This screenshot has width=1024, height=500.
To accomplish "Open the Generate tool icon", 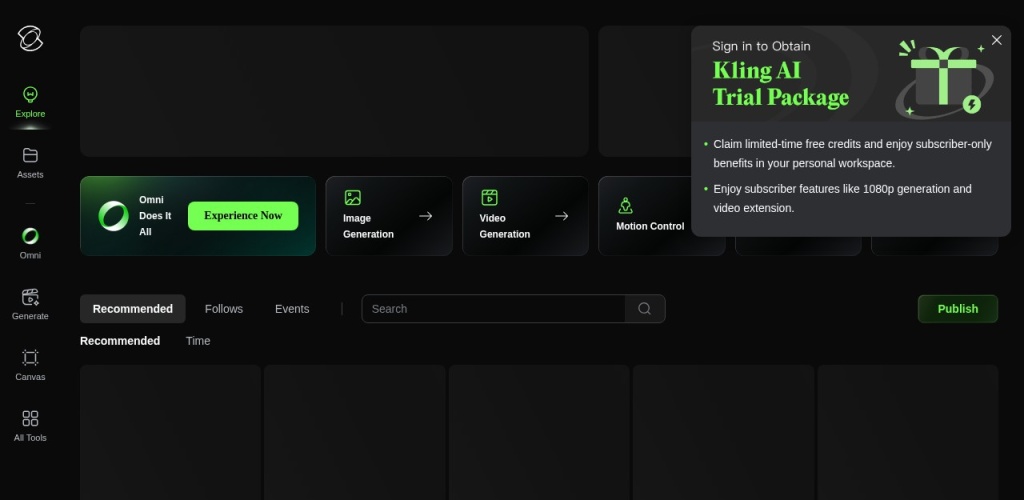I will click(30, 298).
